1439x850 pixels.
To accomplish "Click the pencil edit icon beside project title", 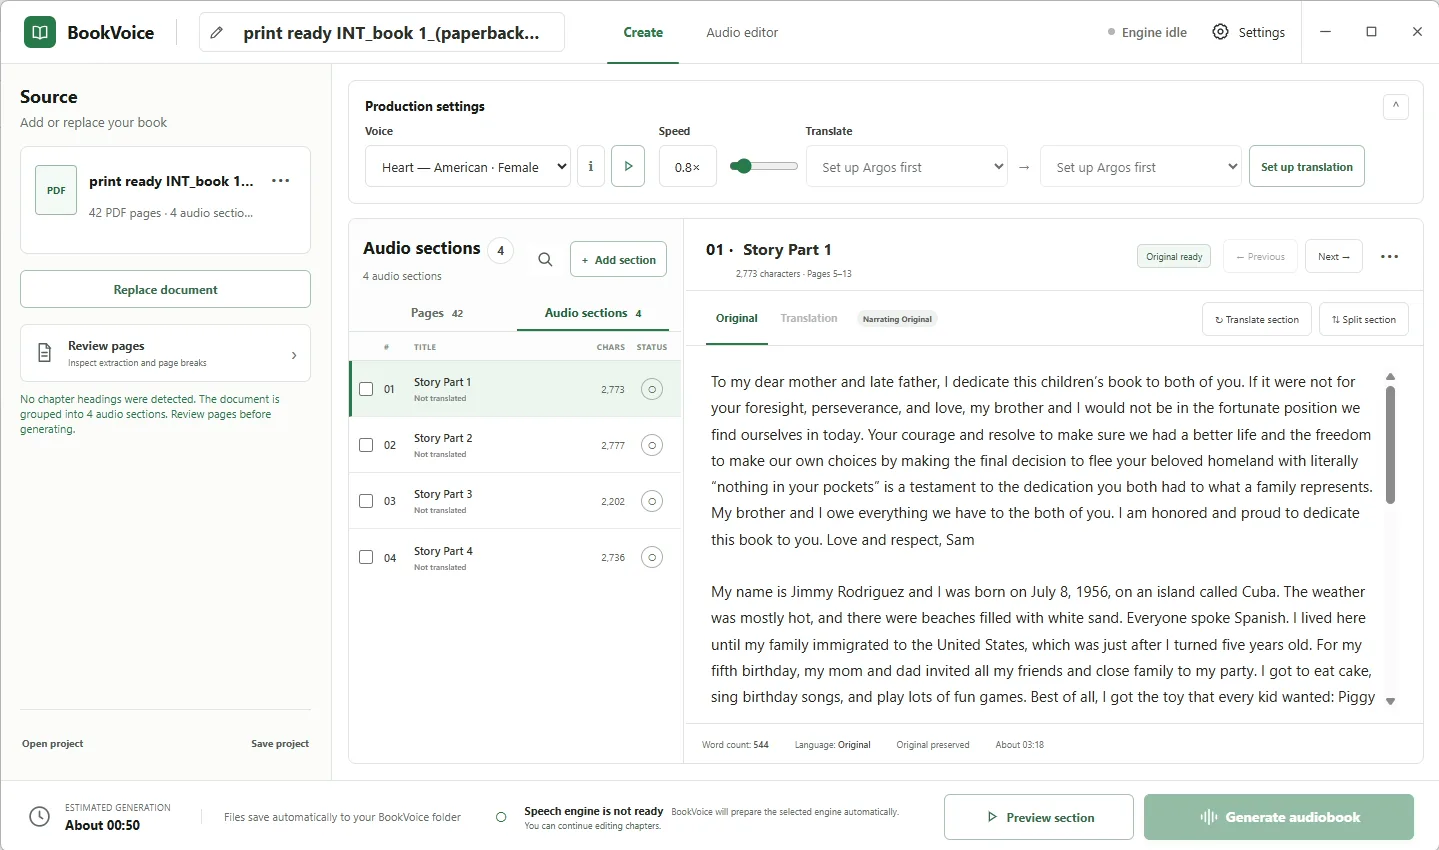I will tap(217, 33).
